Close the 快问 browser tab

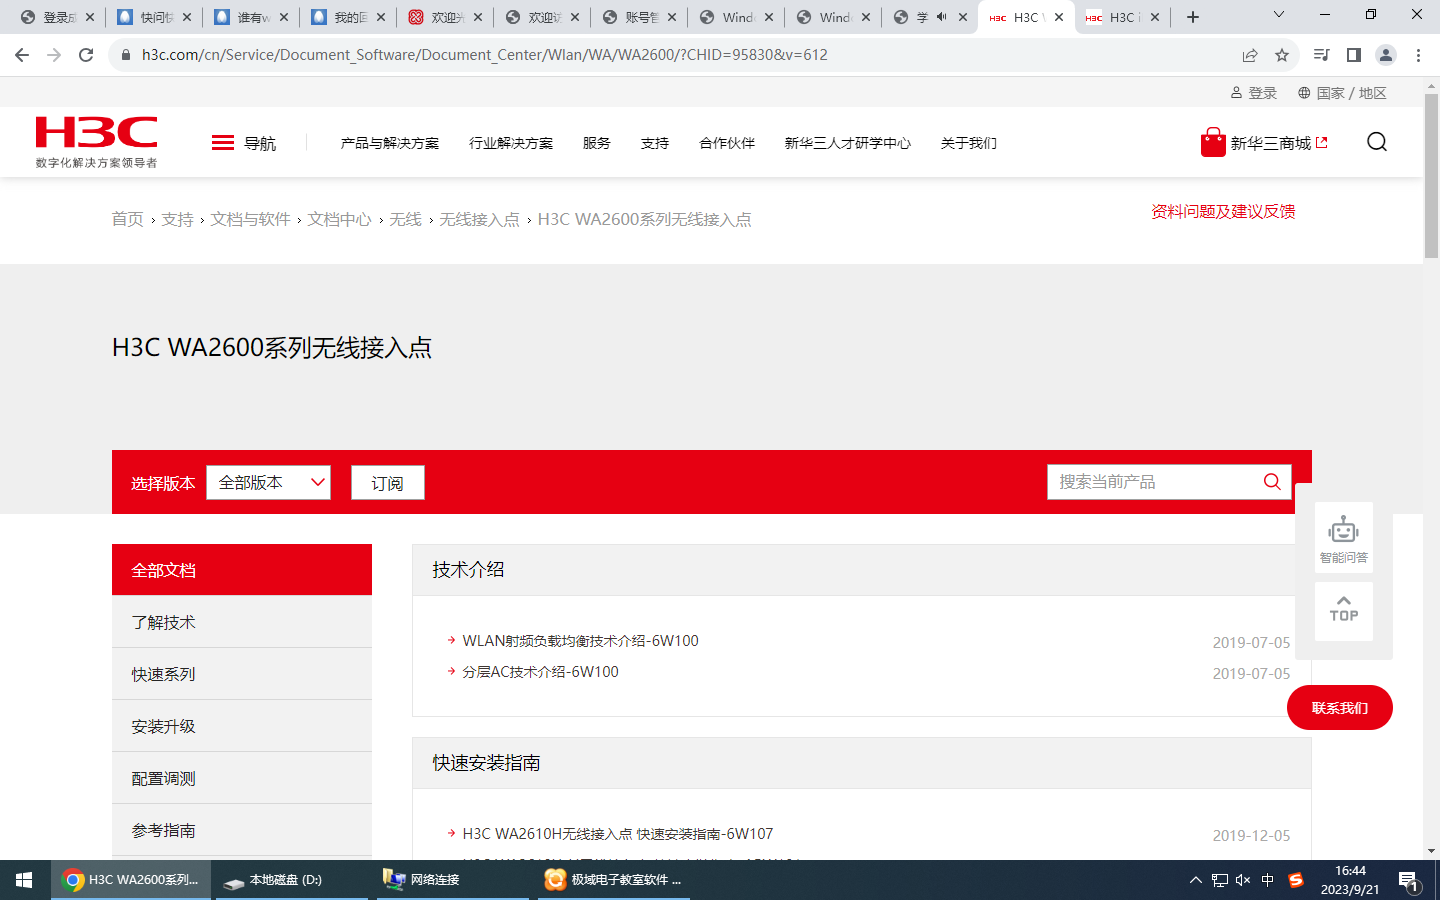[187, 17]
